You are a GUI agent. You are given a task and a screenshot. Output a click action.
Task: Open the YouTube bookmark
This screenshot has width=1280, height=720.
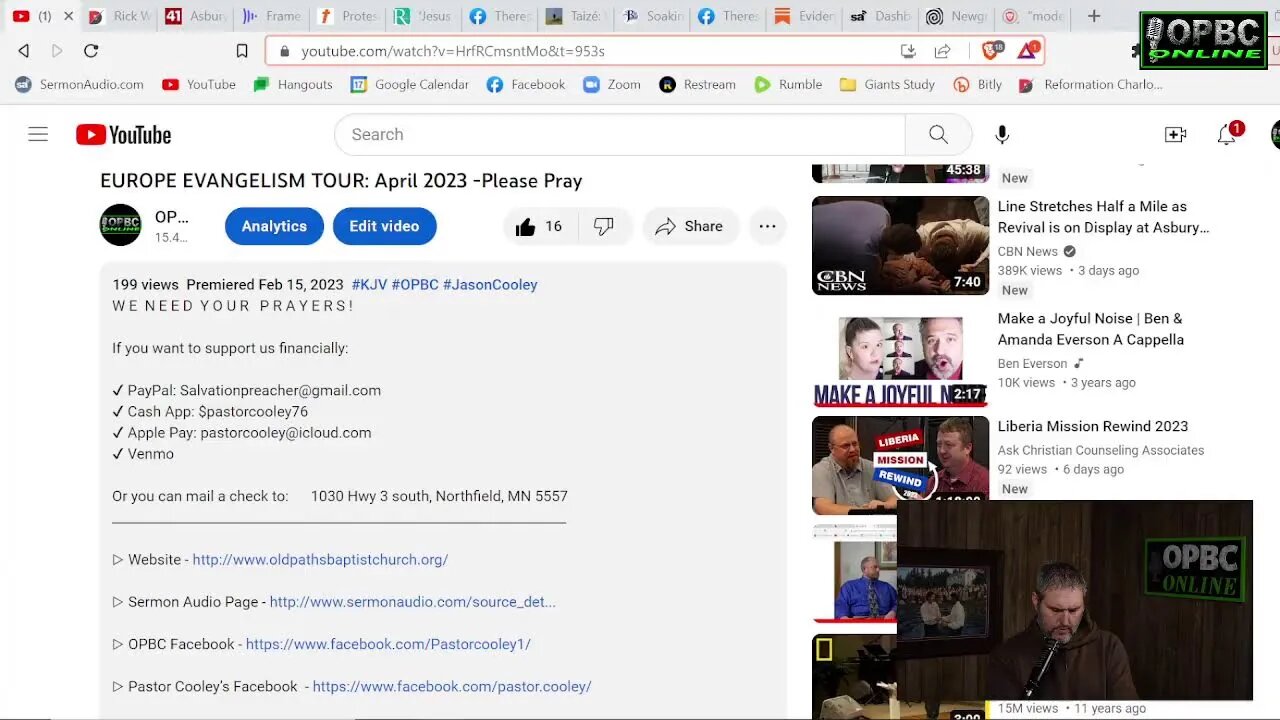click(199, 85)
